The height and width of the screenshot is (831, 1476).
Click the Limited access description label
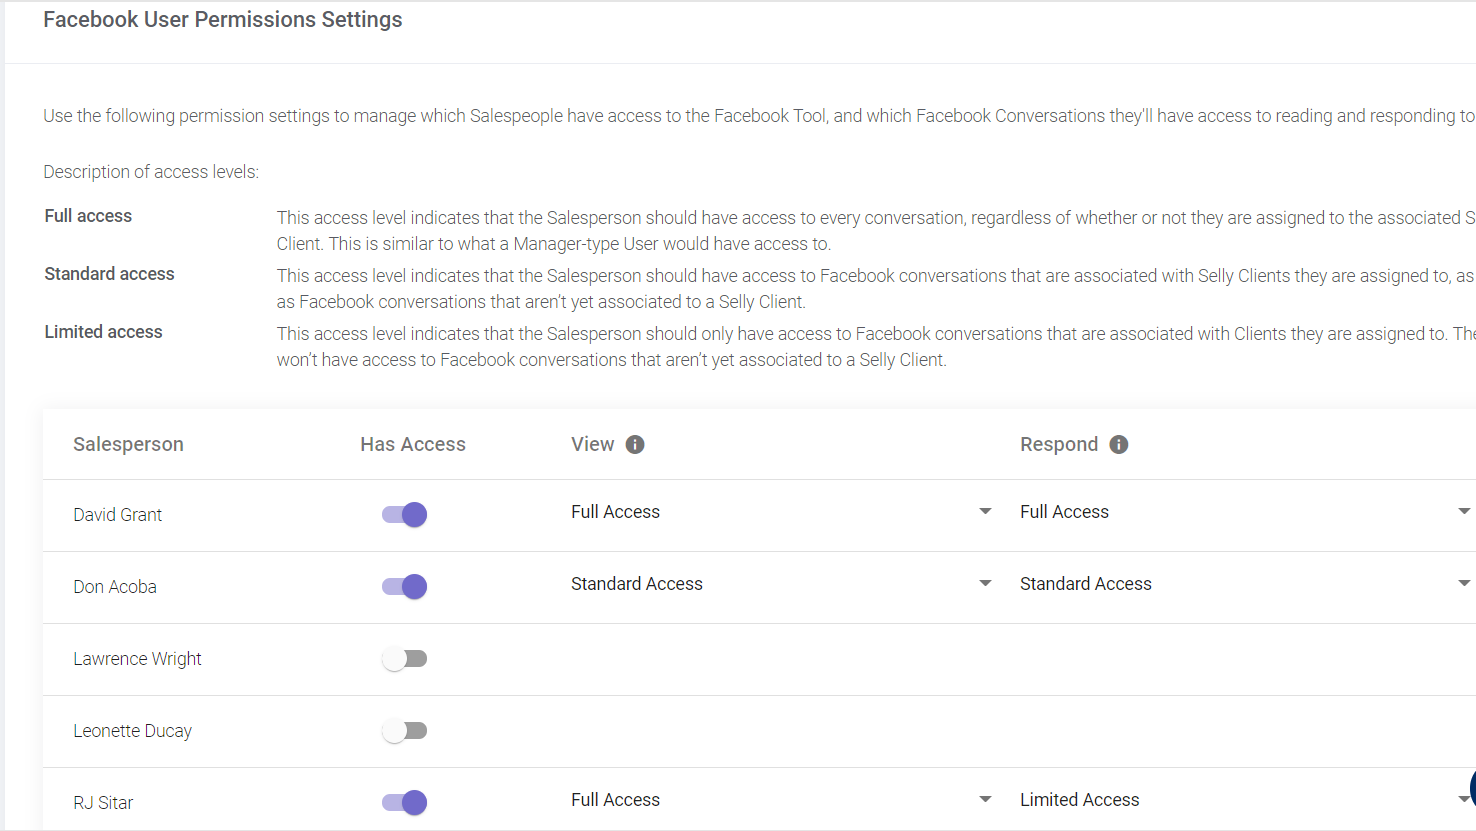(103, 332)
